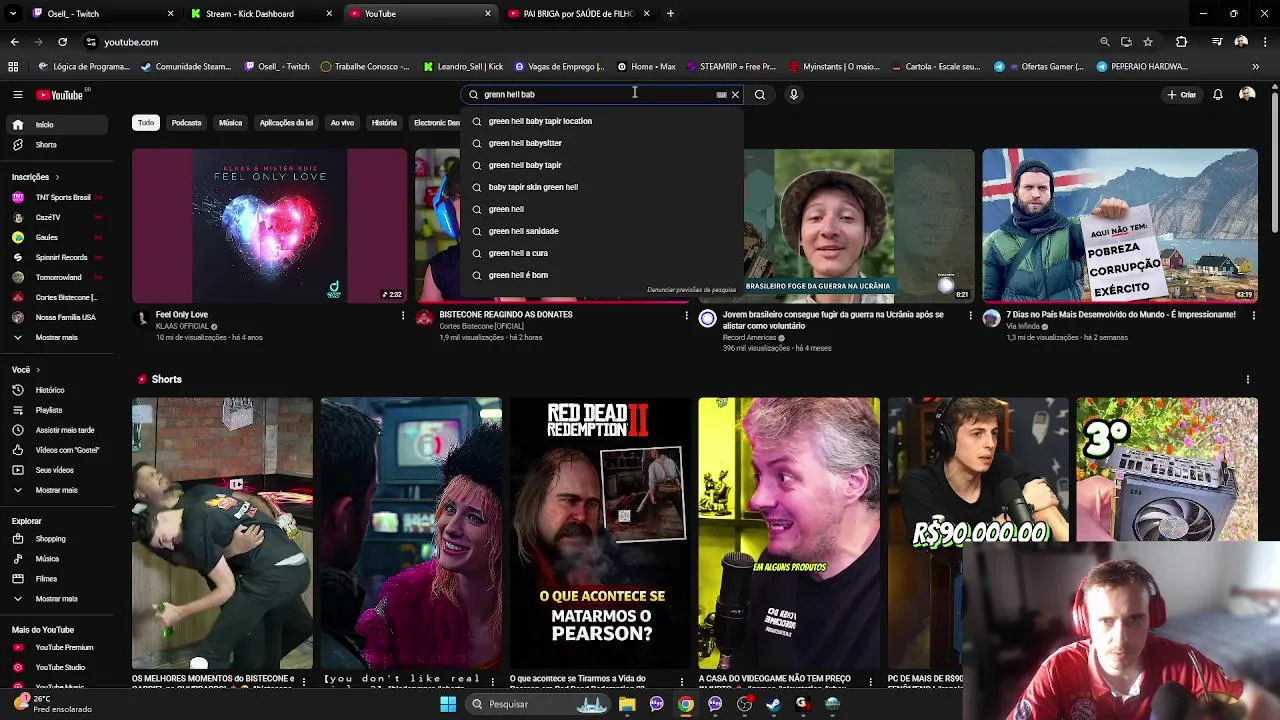Click the Criar button

click(1181, 95)
